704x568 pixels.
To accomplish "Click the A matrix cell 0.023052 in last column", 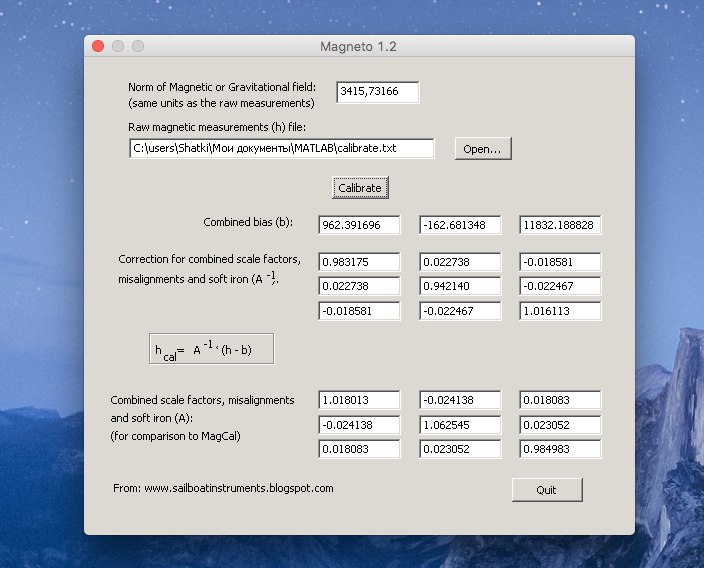I will tap(560, 424).
